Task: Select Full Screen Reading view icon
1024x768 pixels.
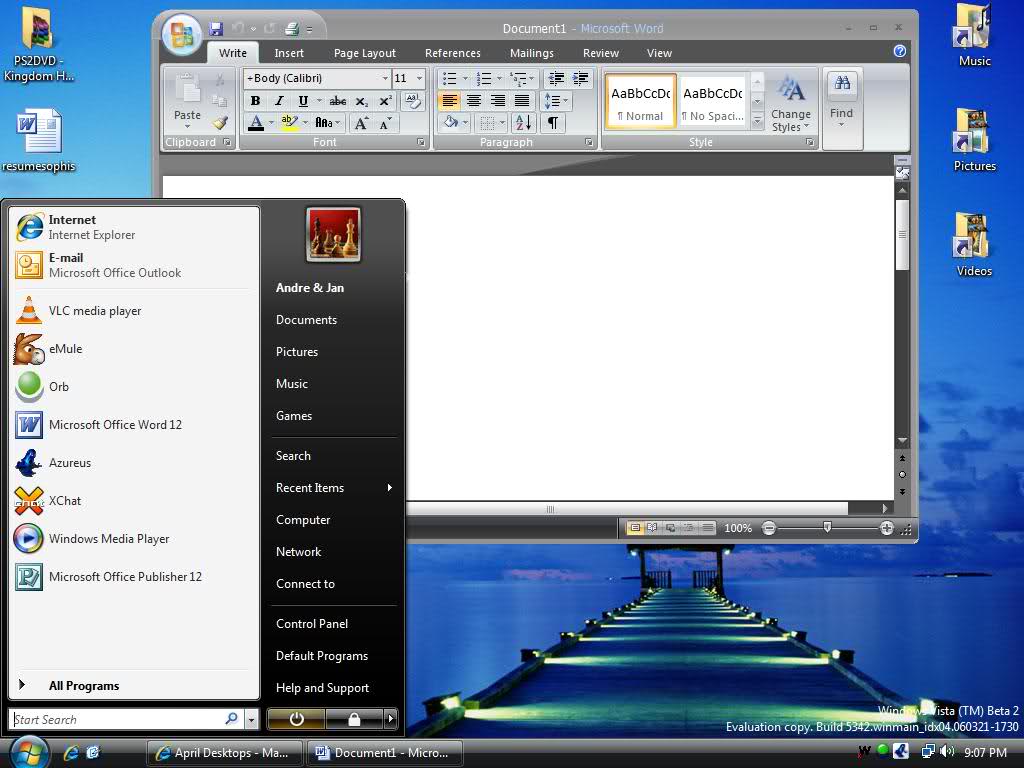Action: click(652, 528)
